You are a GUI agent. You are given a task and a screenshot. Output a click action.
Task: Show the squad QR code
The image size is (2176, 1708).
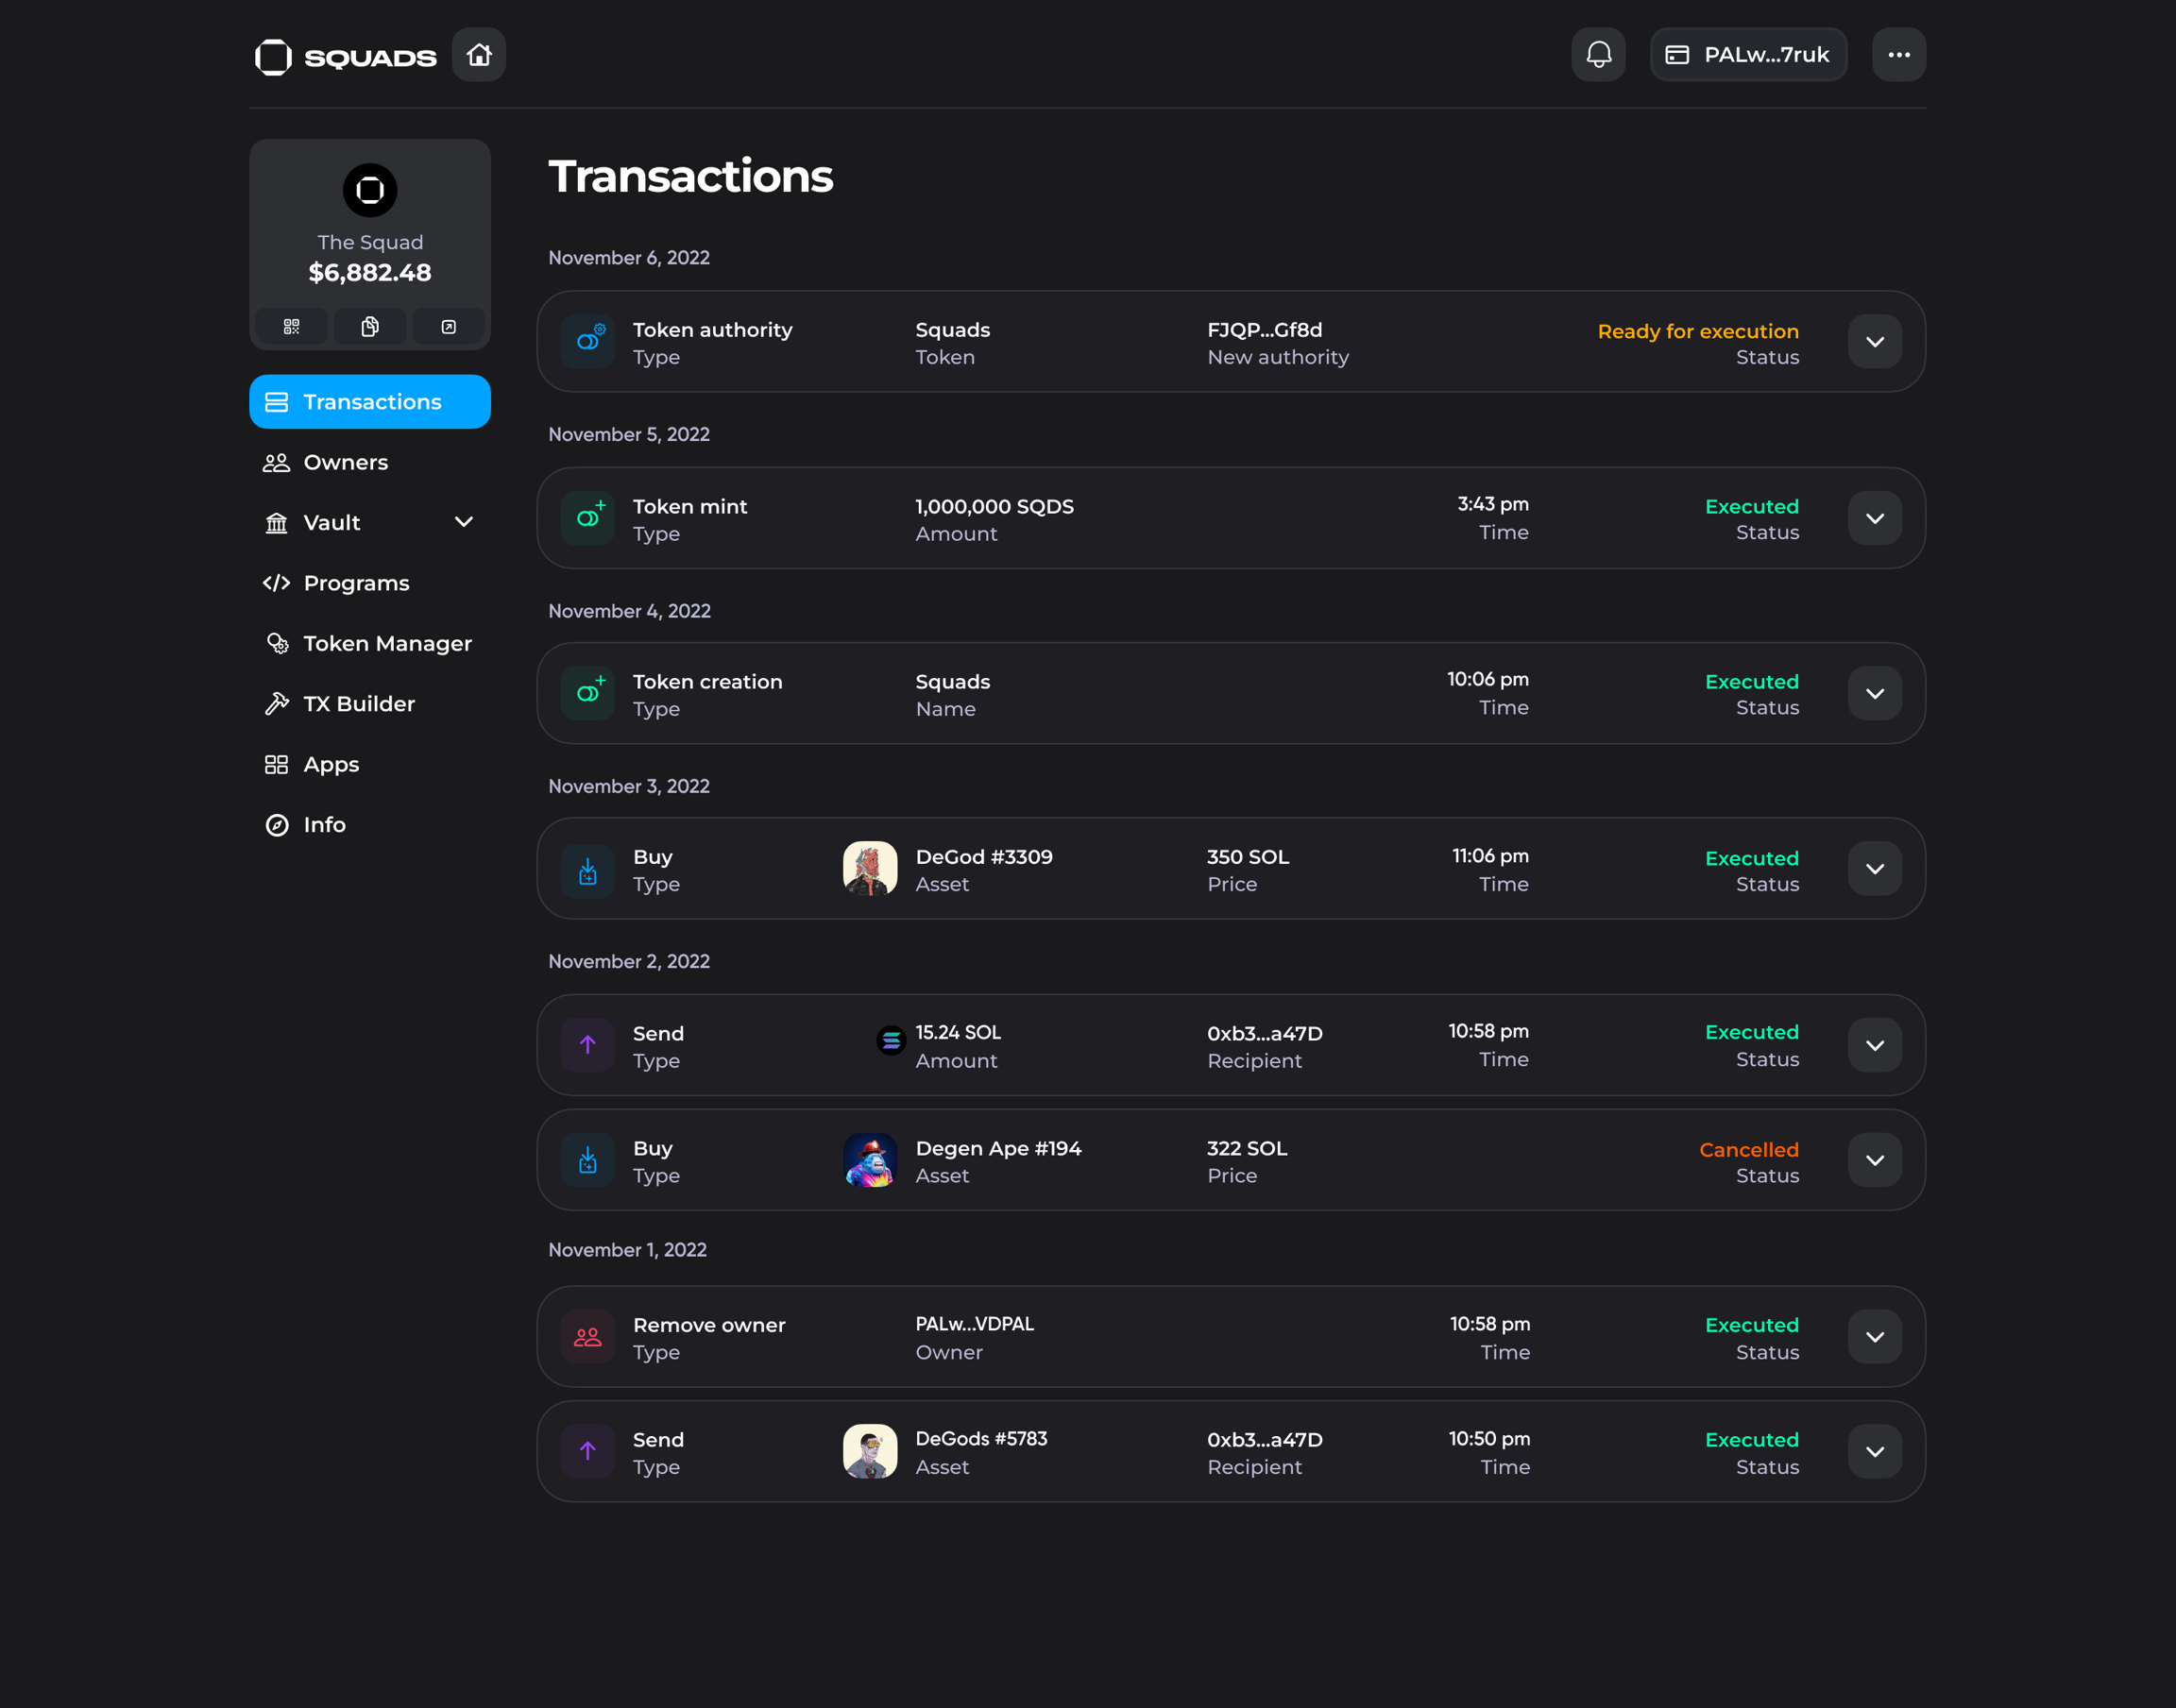click(x=291, y=327)
